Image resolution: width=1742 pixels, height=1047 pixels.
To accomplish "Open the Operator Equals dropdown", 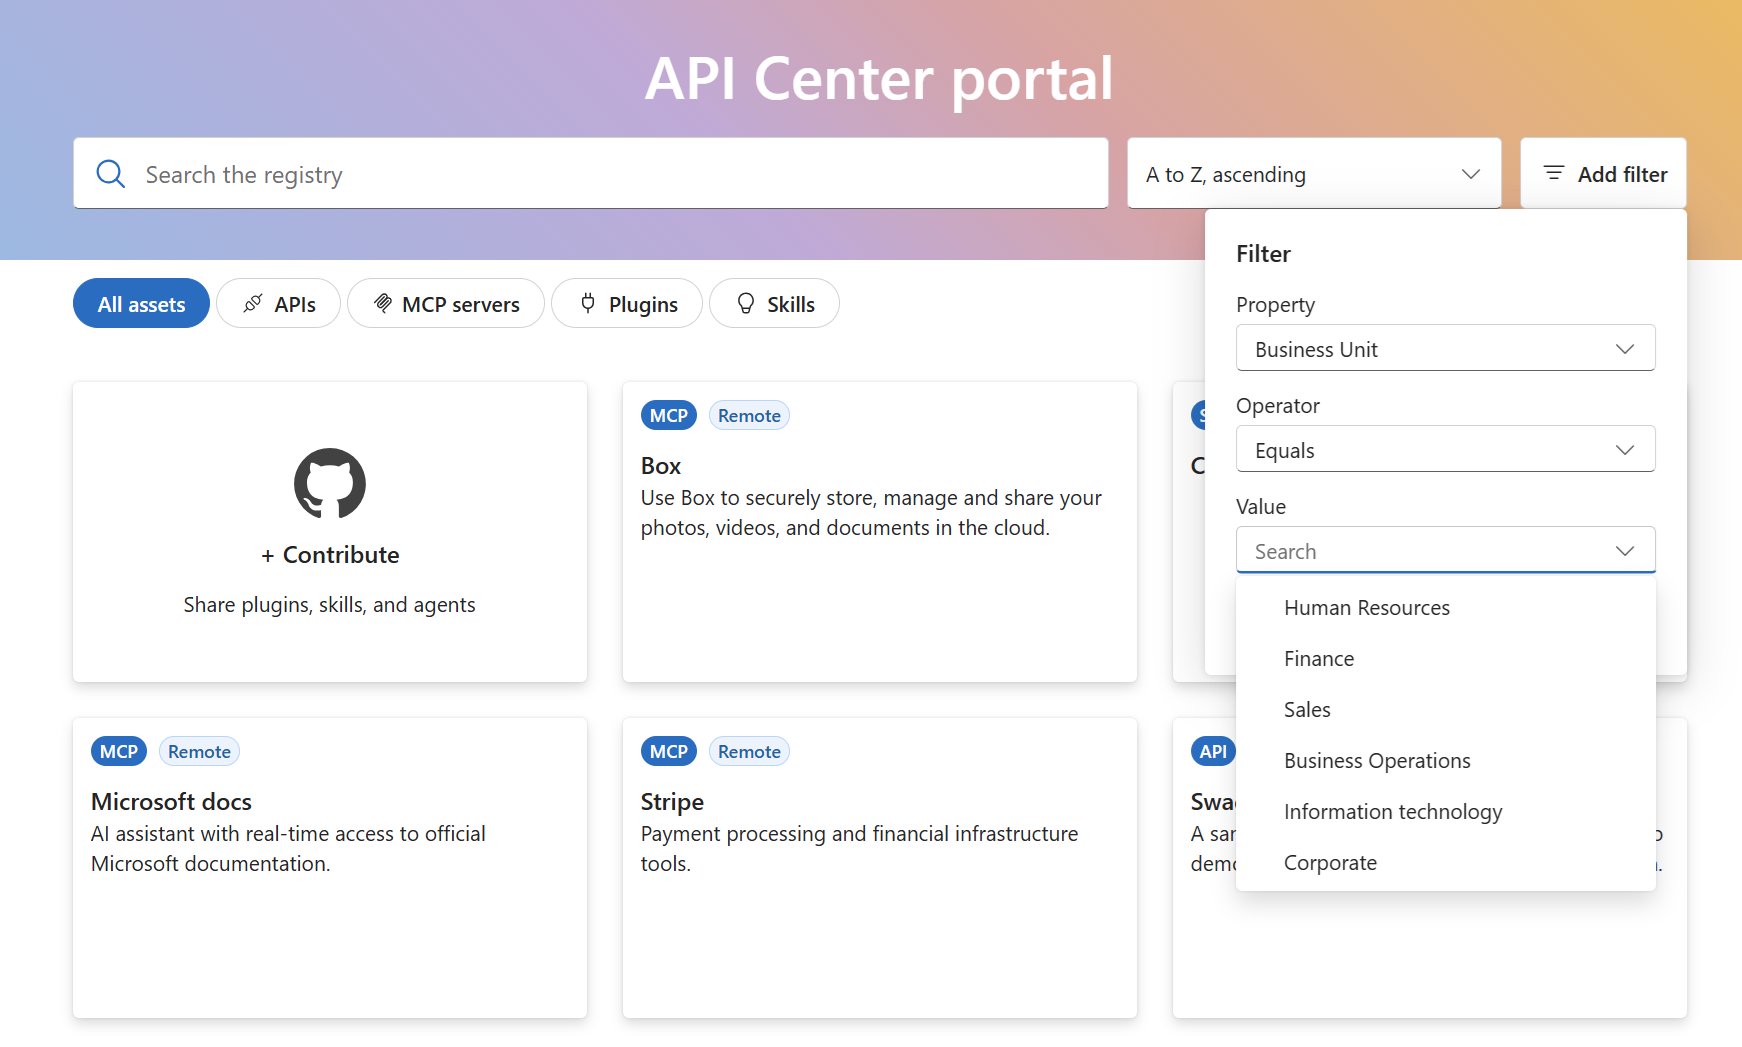I will (1445, 449).
